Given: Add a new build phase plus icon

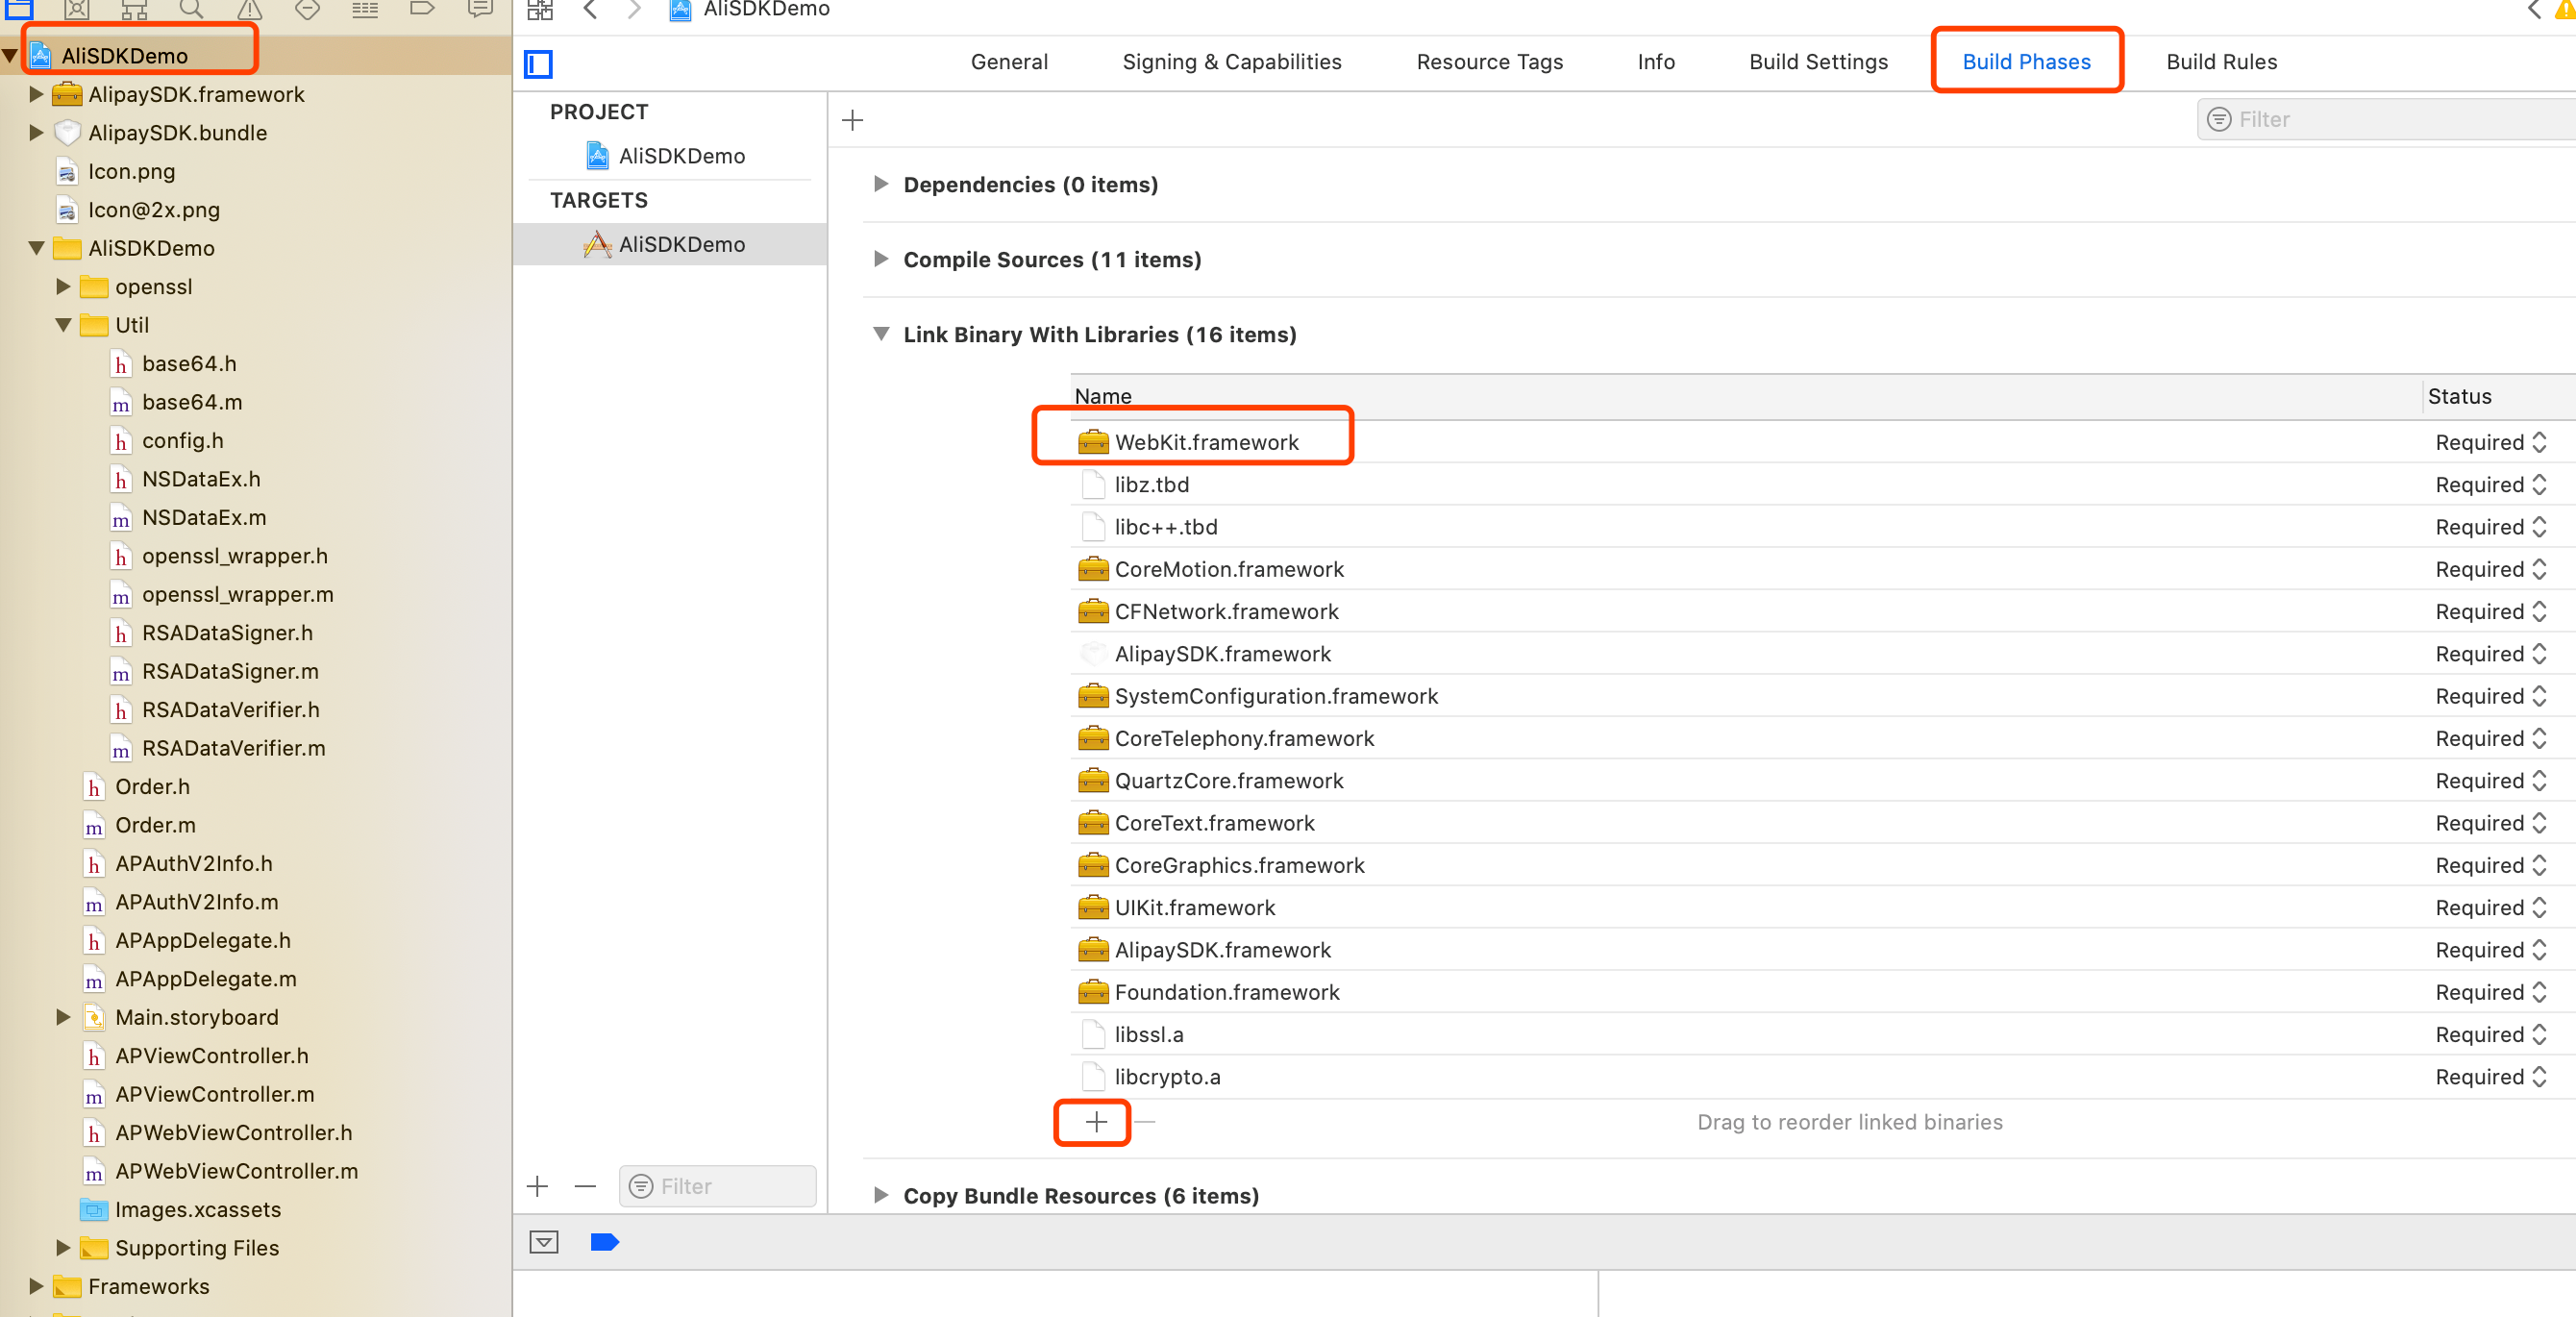Looking at the screenshot, I should (x=852, y=121).
